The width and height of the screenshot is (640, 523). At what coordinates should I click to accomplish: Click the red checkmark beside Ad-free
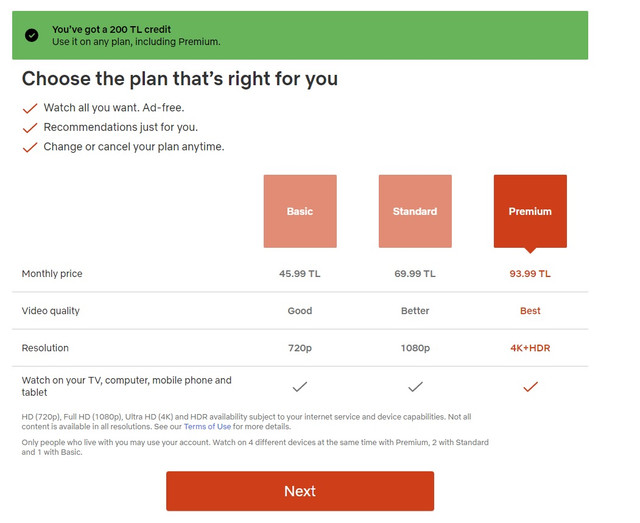pyautogui.click(x=30, y=108)
